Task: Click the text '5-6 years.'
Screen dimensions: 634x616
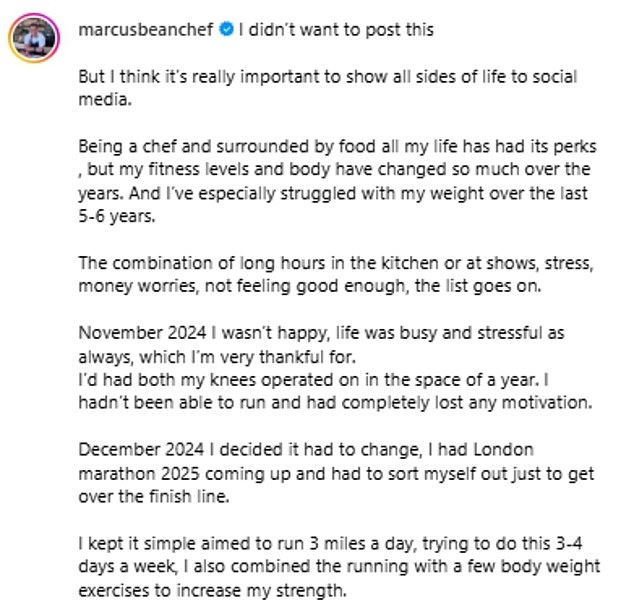Action: point(117,216)
